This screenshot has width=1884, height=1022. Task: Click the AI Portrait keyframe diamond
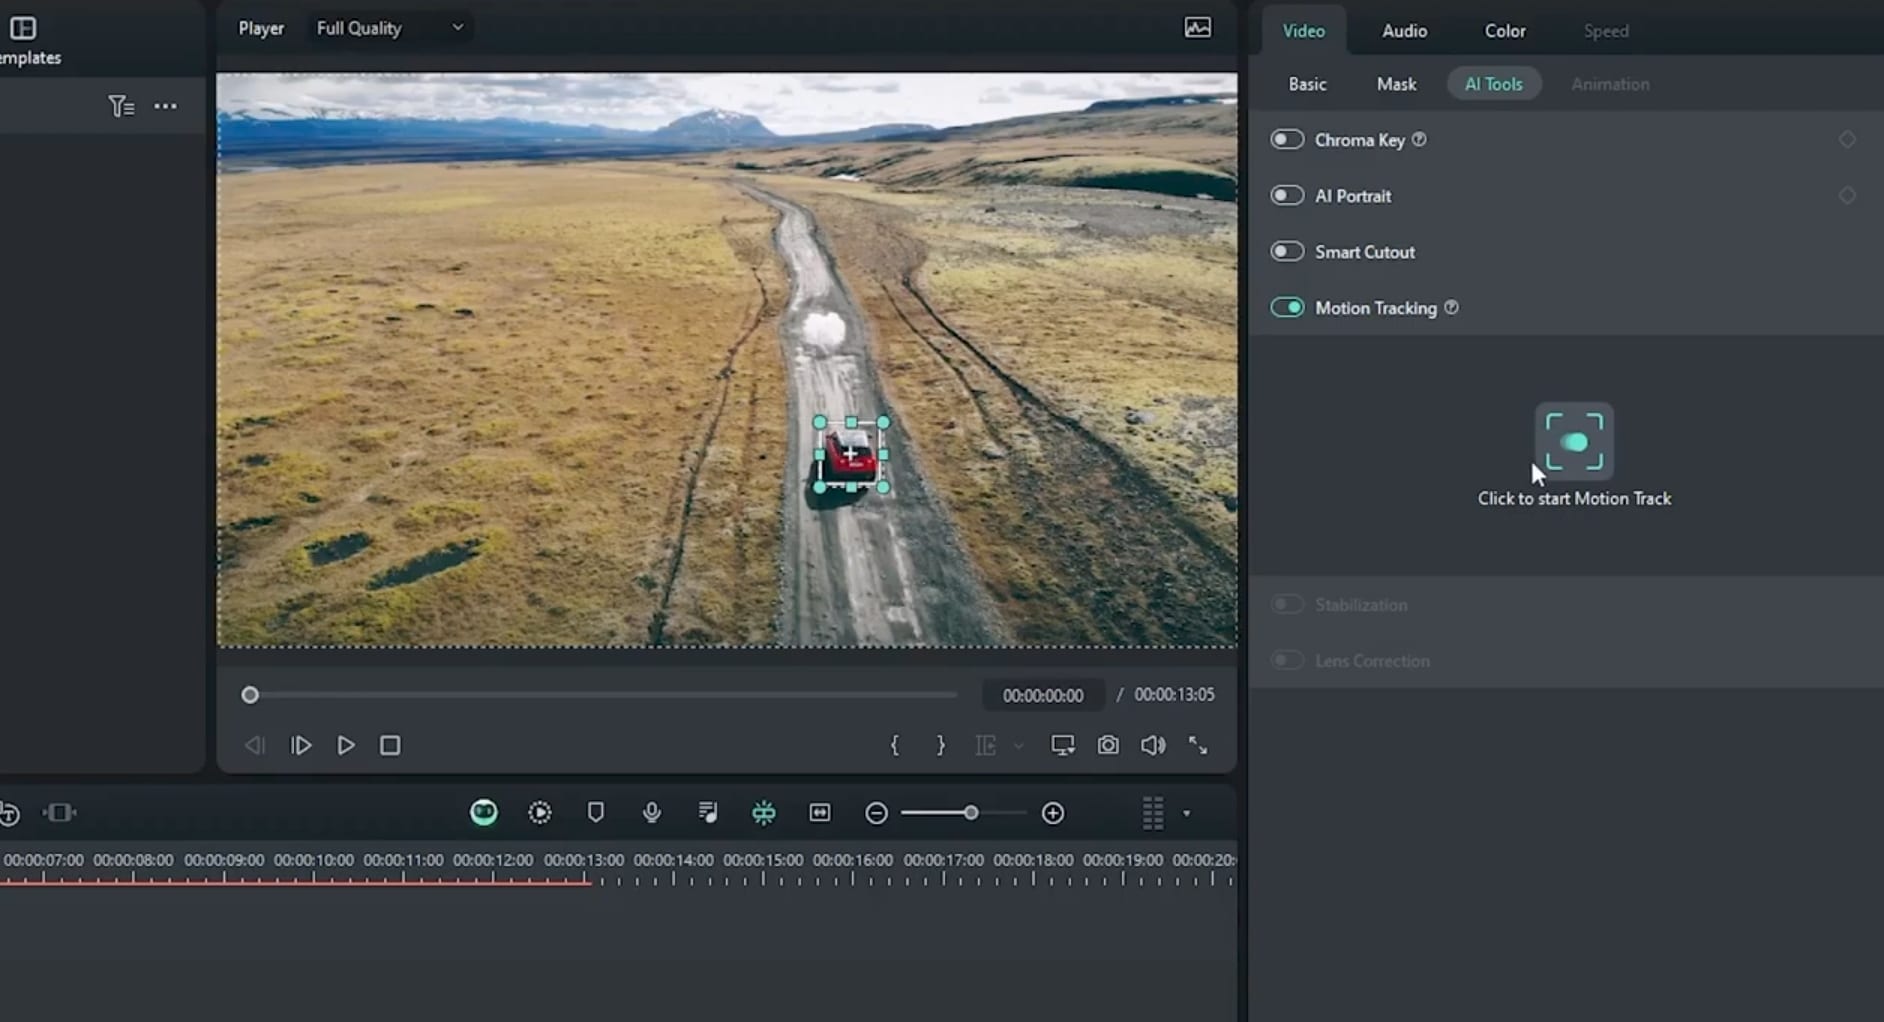click(1847, 196)
